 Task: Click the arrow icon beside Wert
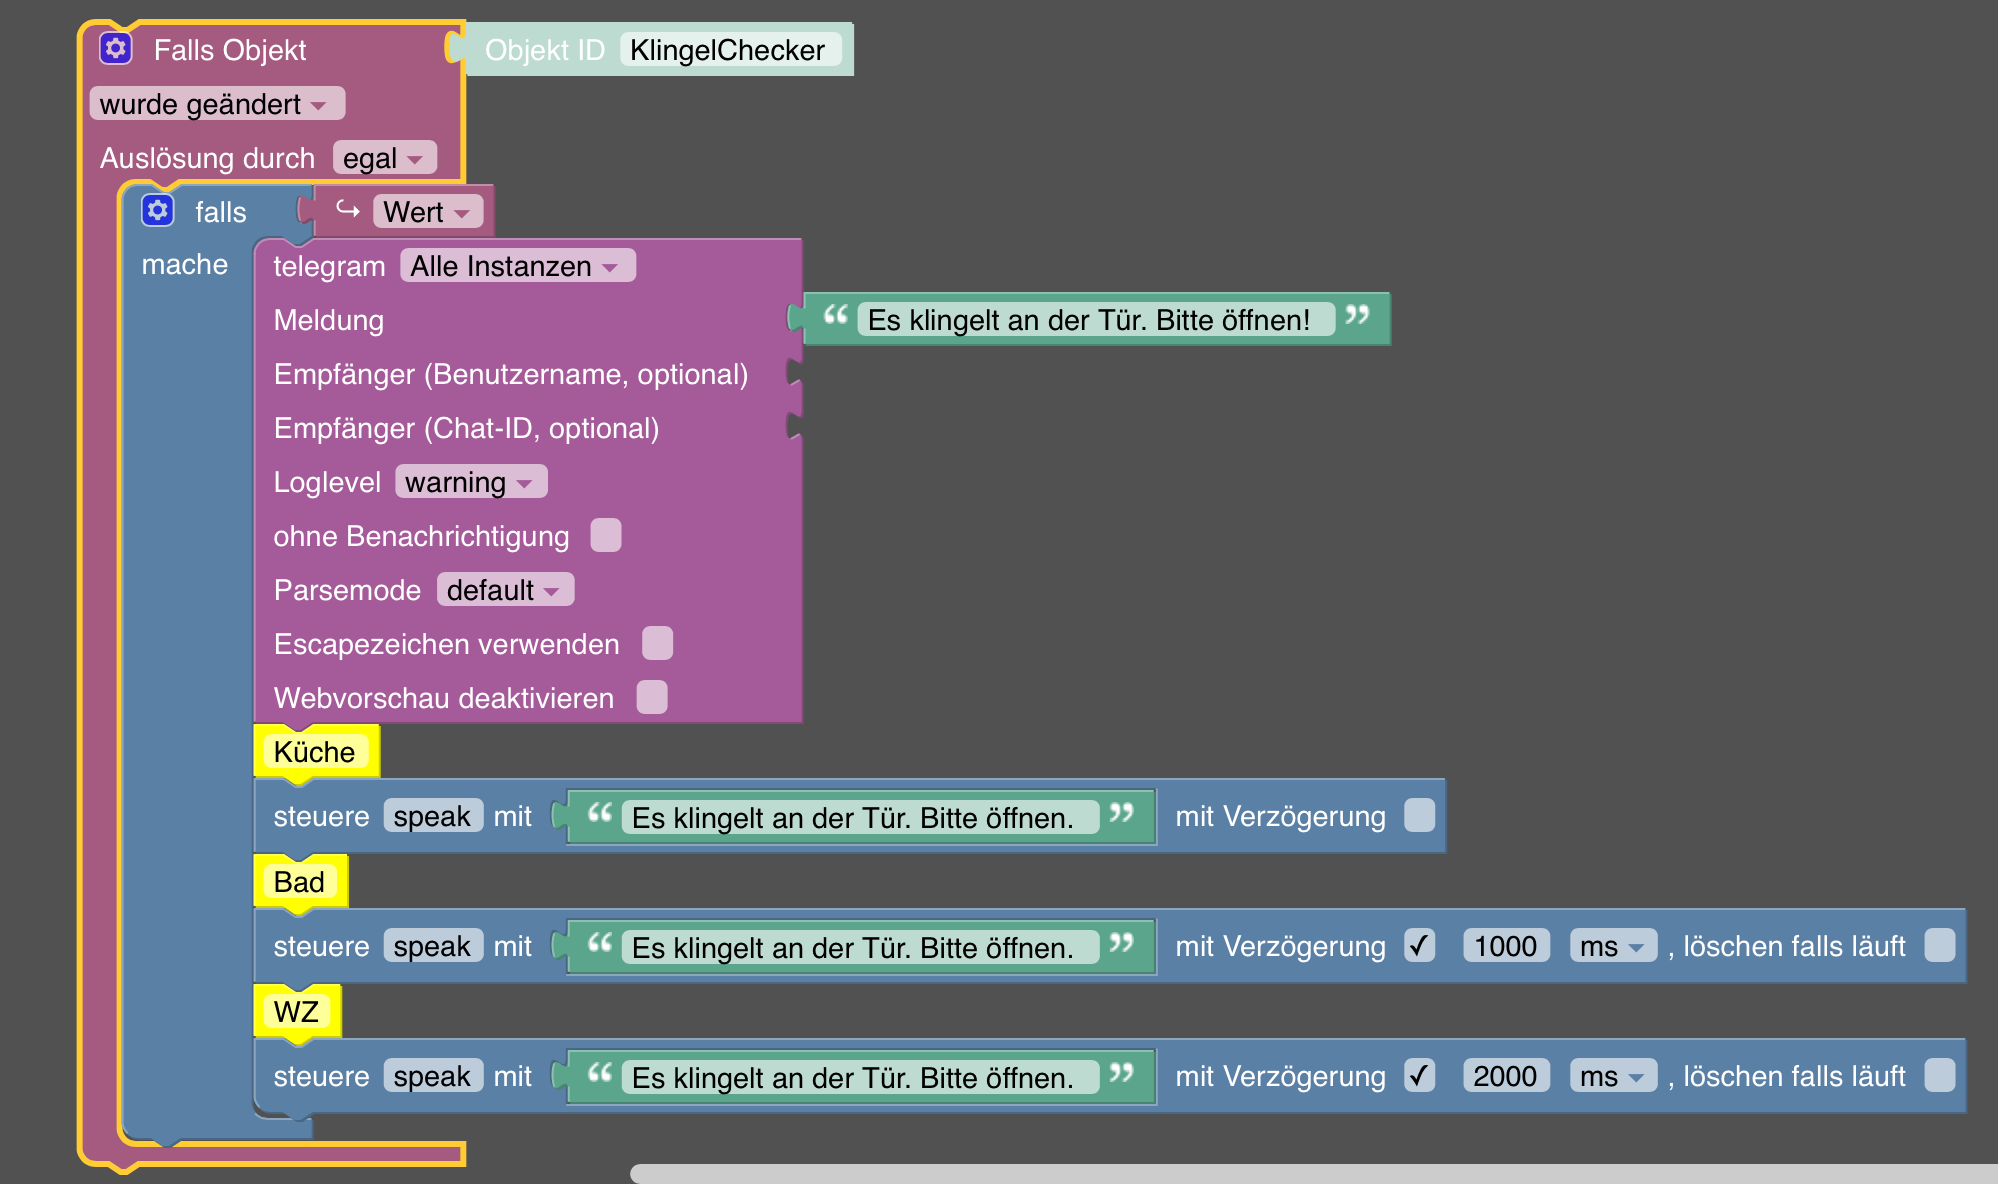(x=347, y=209)
